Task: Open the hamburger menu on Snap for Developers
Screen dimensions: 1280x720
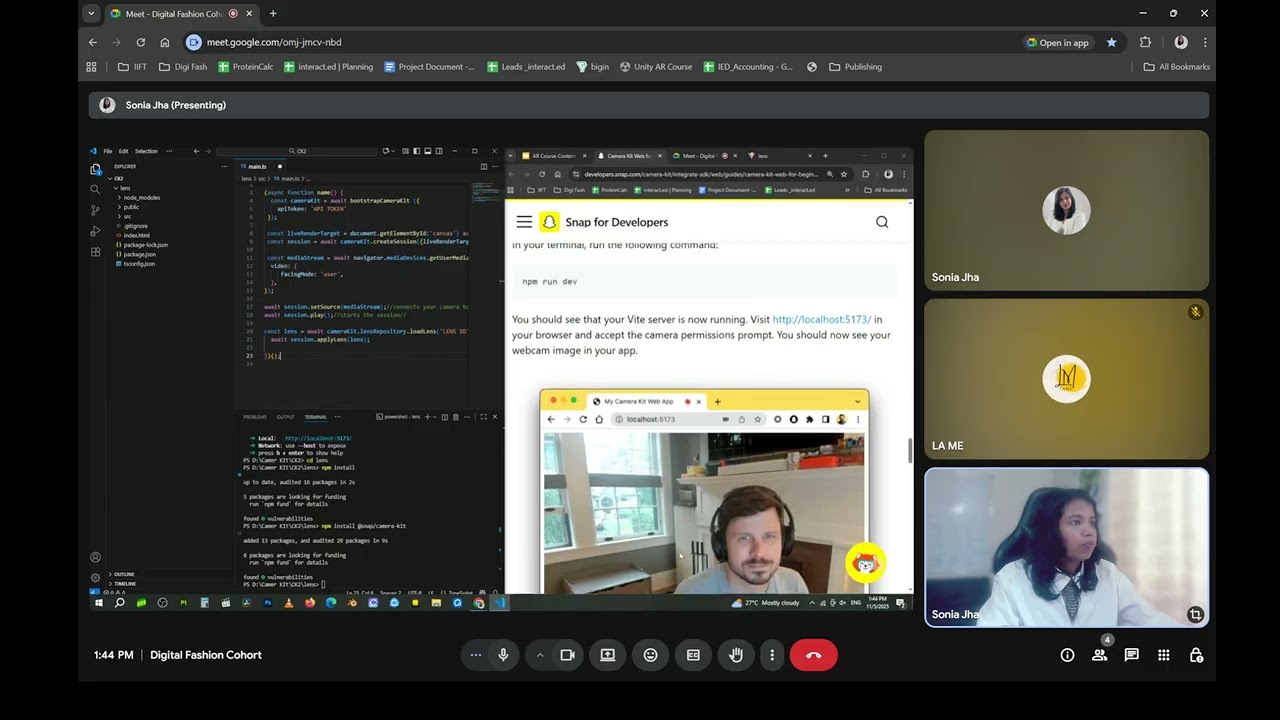Action: [x=524, y=222]
